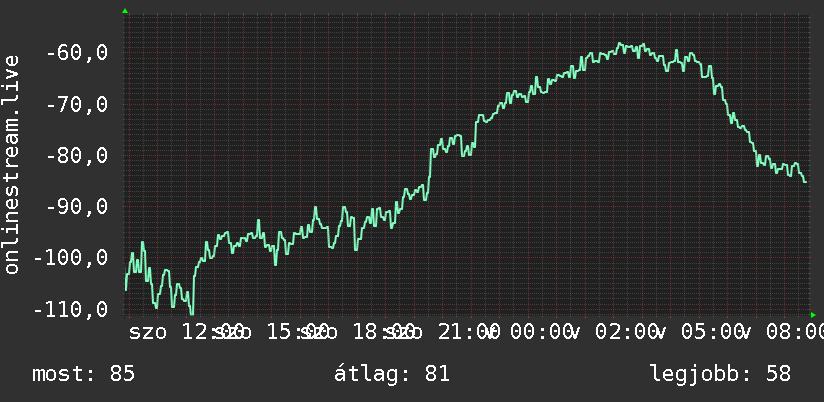Click the green arrow ending the x-axis
Image resolution: width=824 pixels, height=402 pixels.
coord(813,315)
